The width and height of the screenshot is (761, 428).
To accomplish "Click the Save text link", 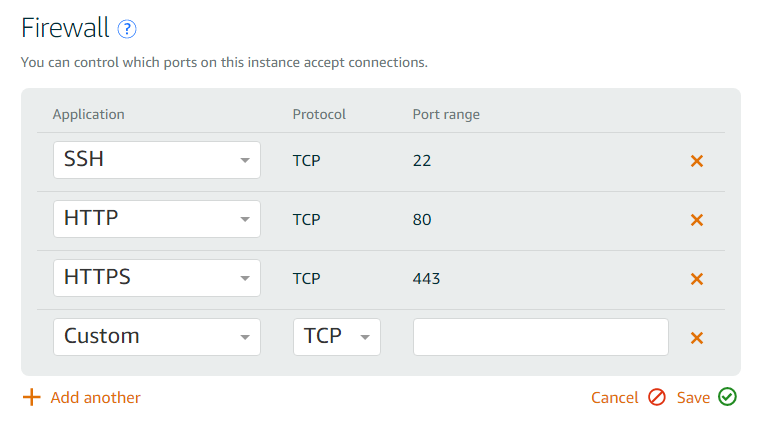I will click(693, 397).
